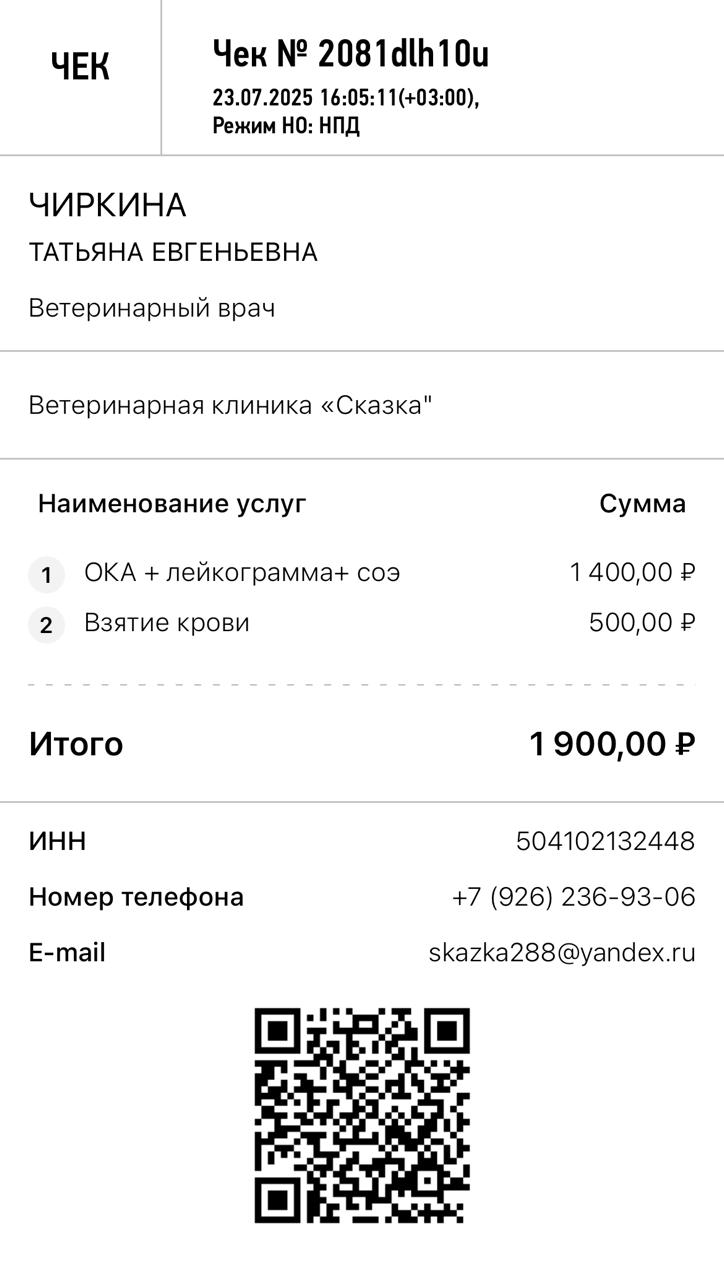Click the QR code image

362,1116
